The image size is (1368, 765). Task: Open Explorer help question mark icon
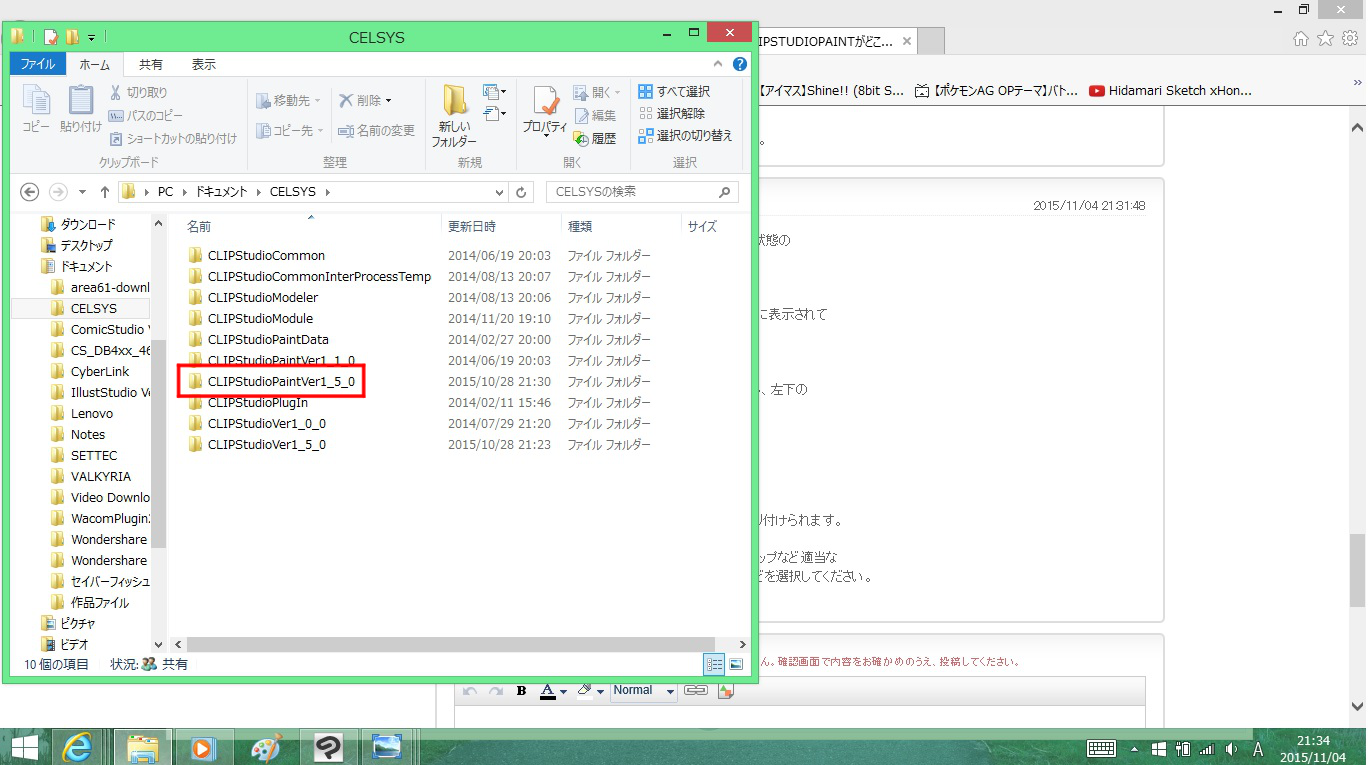click(740, 64)
